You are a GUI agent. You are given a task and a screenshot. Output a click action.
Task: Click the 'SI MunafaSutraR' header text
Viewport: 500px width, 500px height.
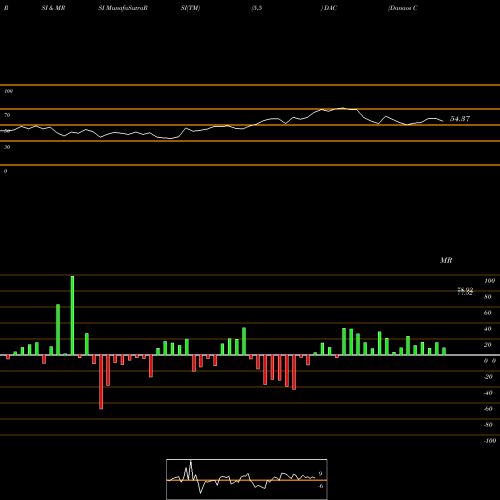click(123, 8)
